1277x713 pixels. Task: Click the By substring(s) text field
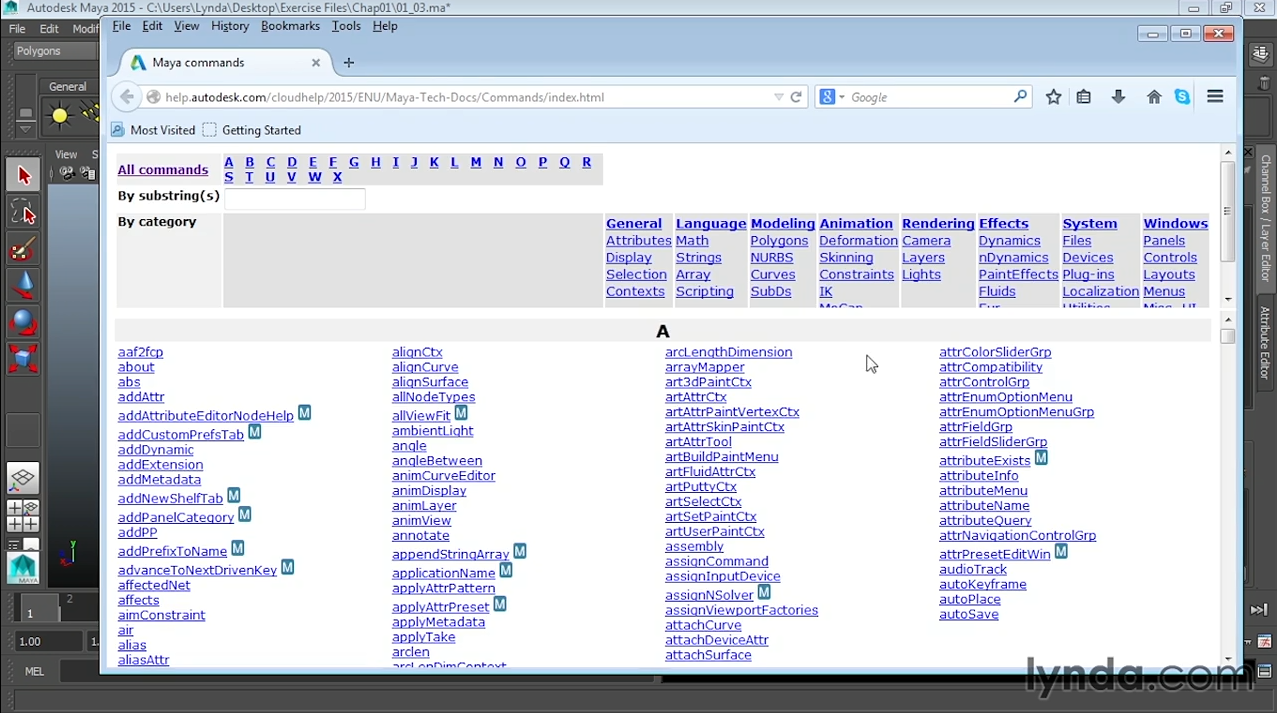(x=294, y=198)
